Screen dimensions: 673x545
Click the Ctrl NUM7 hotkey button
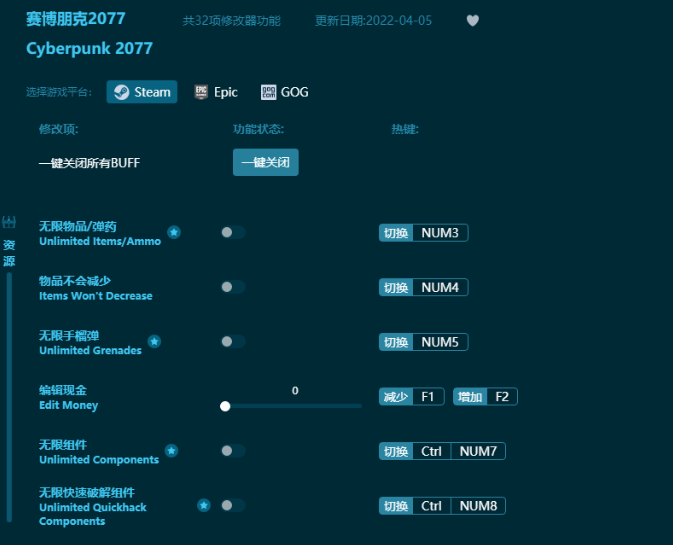tap(442, 451)
